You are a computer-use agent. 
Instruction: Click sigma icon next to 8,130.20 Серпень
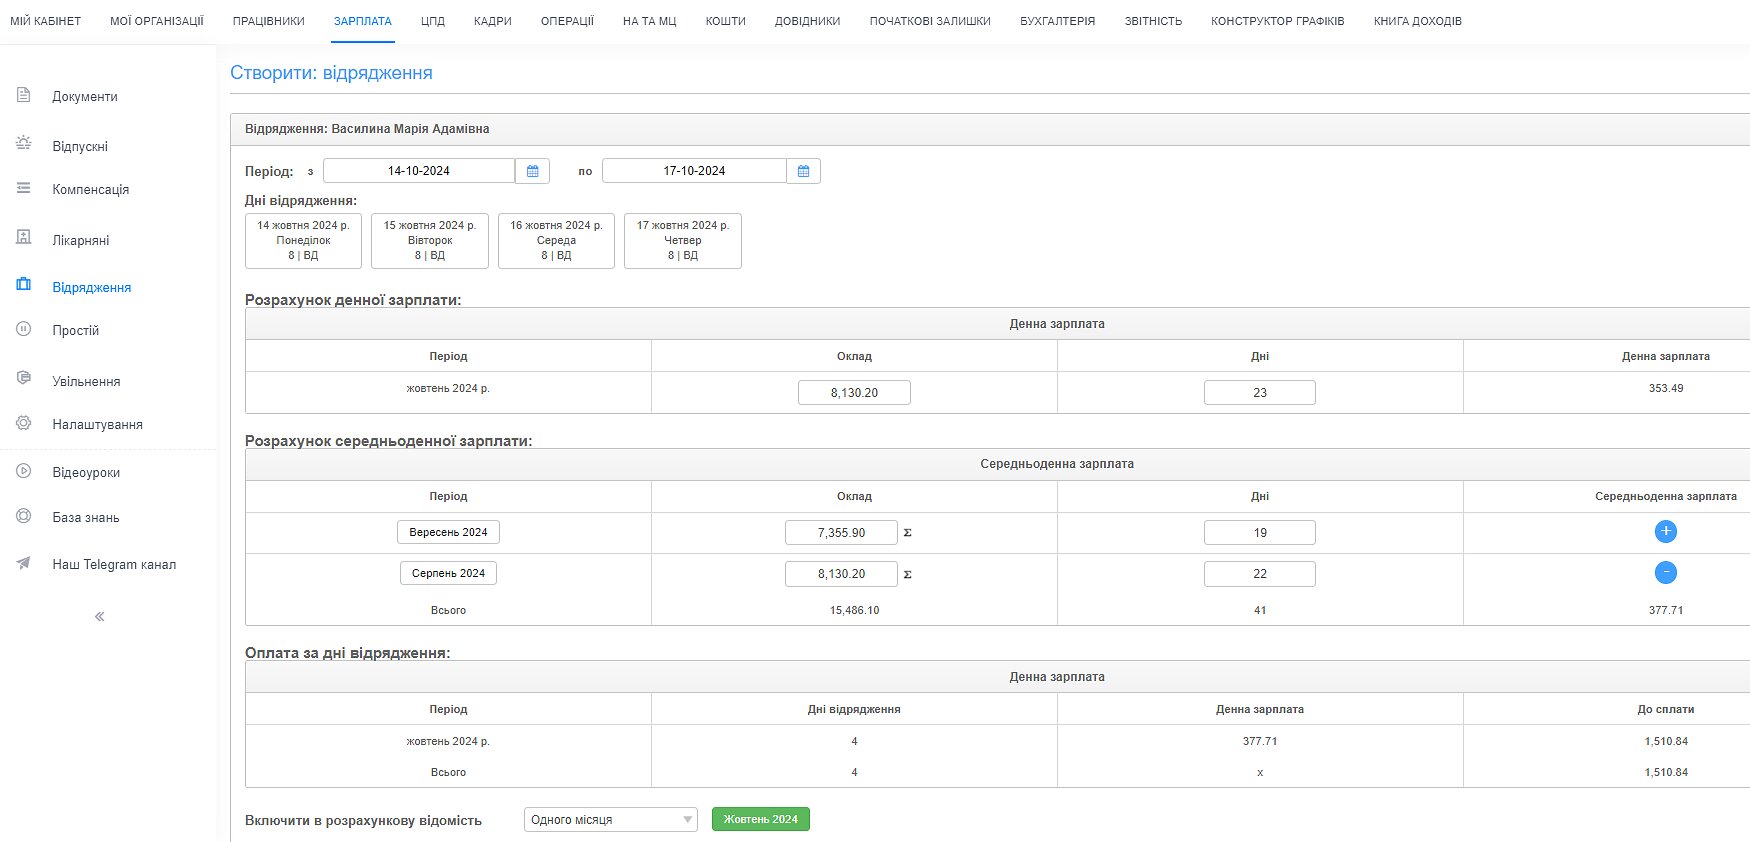point(908,575)
